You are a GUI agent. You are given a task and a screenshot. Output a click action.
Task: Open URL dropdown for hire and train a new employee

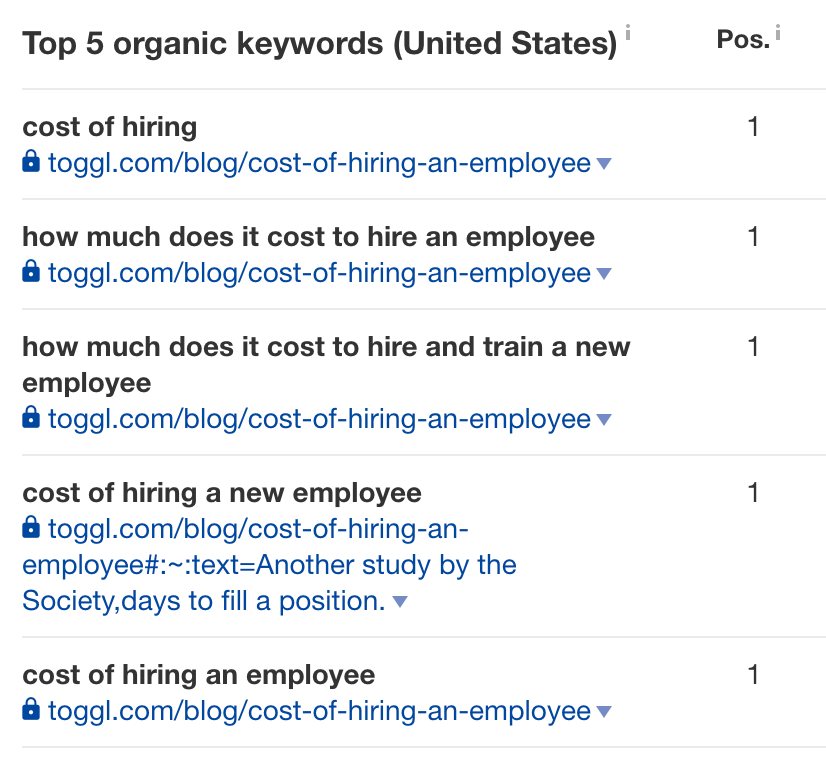pos(604,420)
